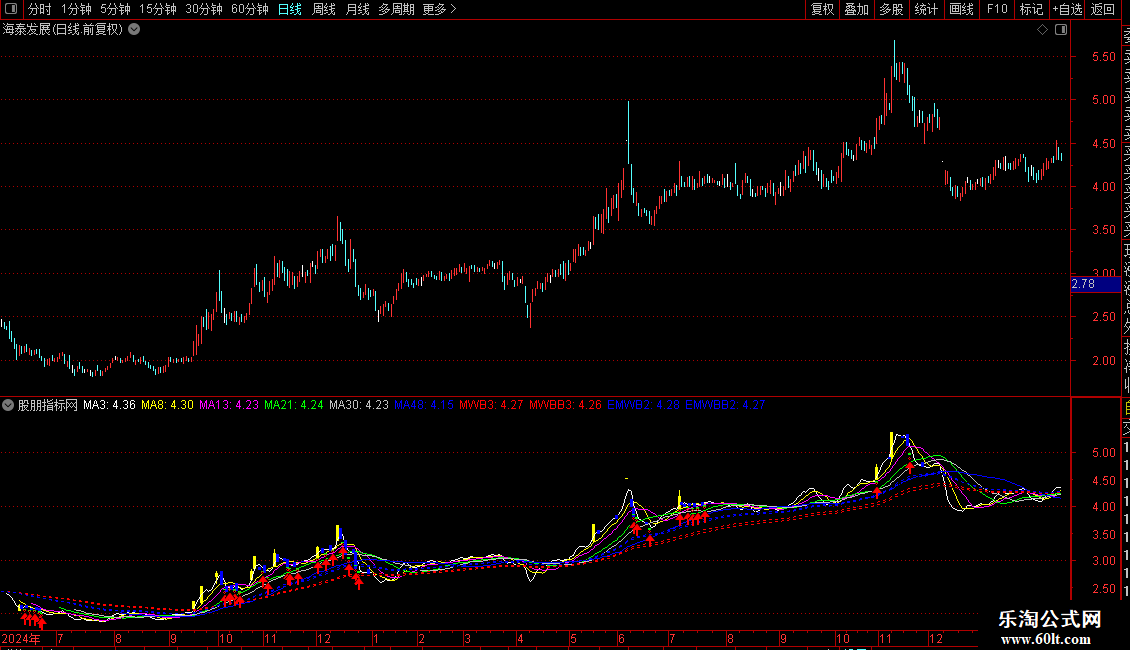
Task: Click the MA21: 4.24 value
Action: click(293, 405)
